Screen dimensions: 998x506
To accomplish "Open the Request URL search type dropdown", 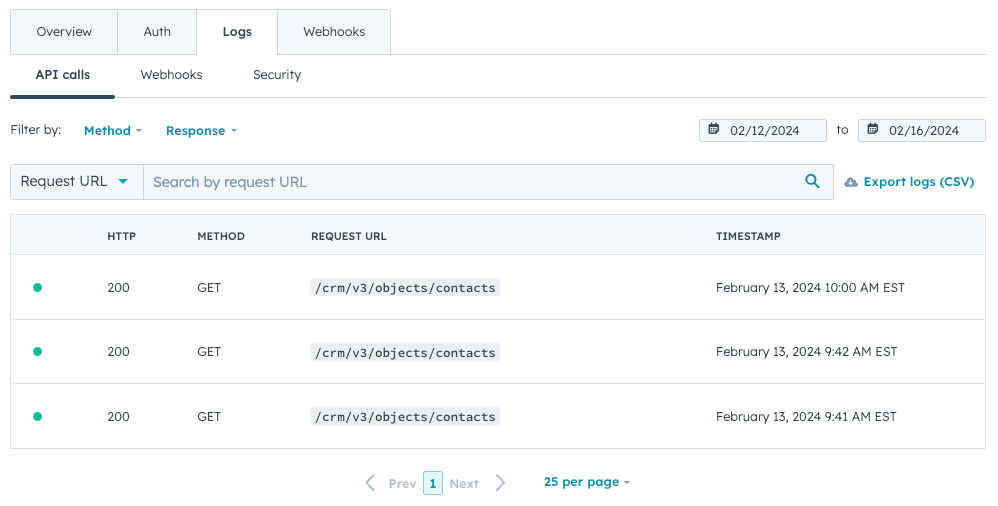I will click(x=76, y=182).
